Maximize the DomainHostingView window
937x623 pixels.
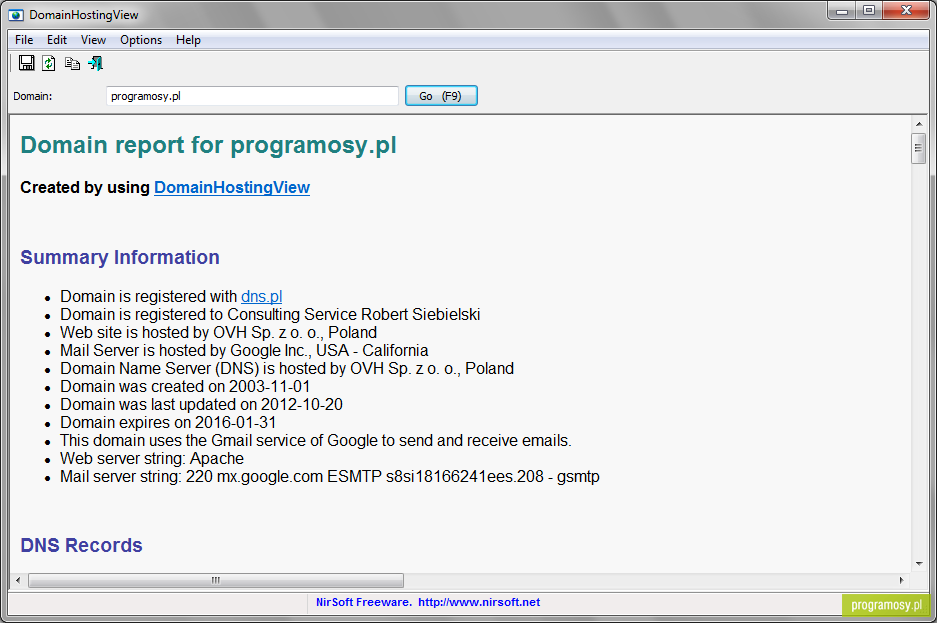point(869,11)
